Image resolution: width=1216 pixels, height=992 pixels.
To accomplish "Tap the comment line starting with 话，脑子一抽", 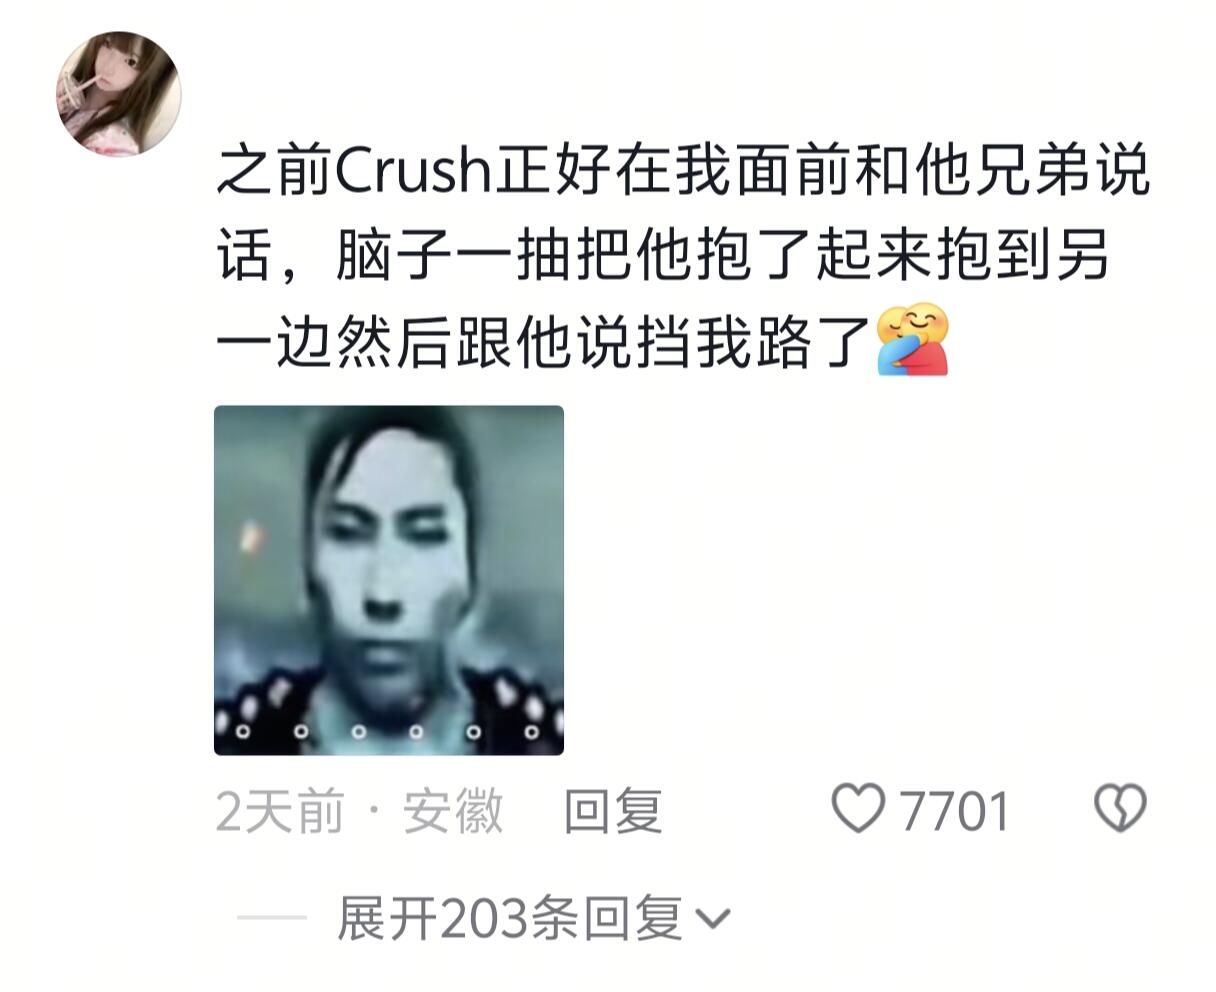I will pyautogui.click(x=663, y=256).
